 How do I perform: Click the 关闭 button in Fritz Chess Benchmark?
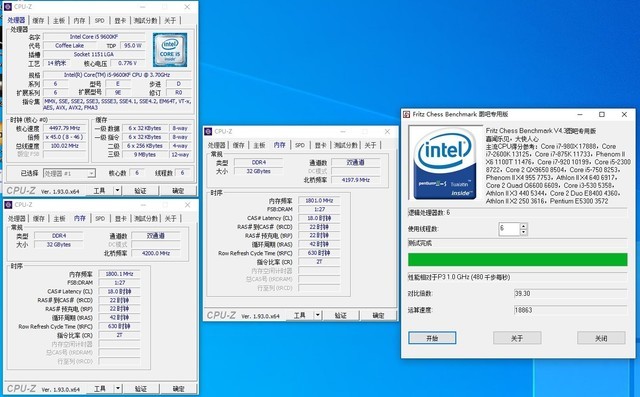coord(601,338)
